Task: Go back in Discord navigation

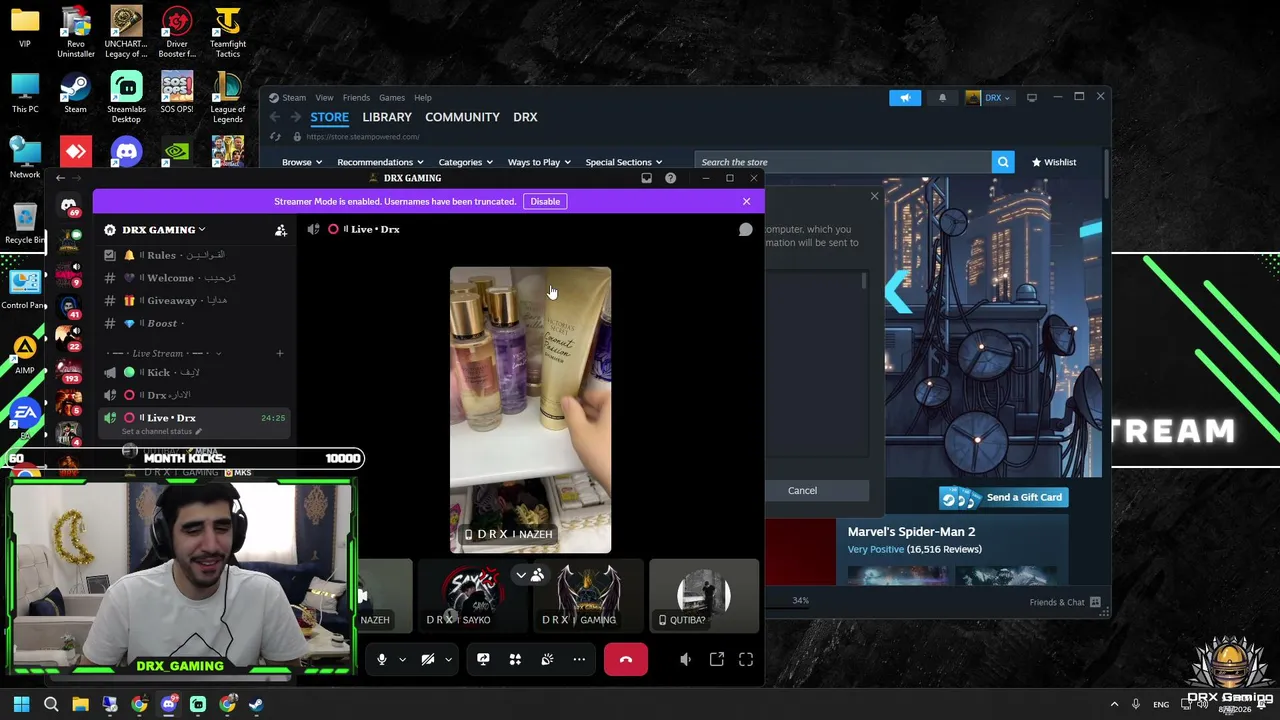Action: pyautogui.click(x=60, y=178)
